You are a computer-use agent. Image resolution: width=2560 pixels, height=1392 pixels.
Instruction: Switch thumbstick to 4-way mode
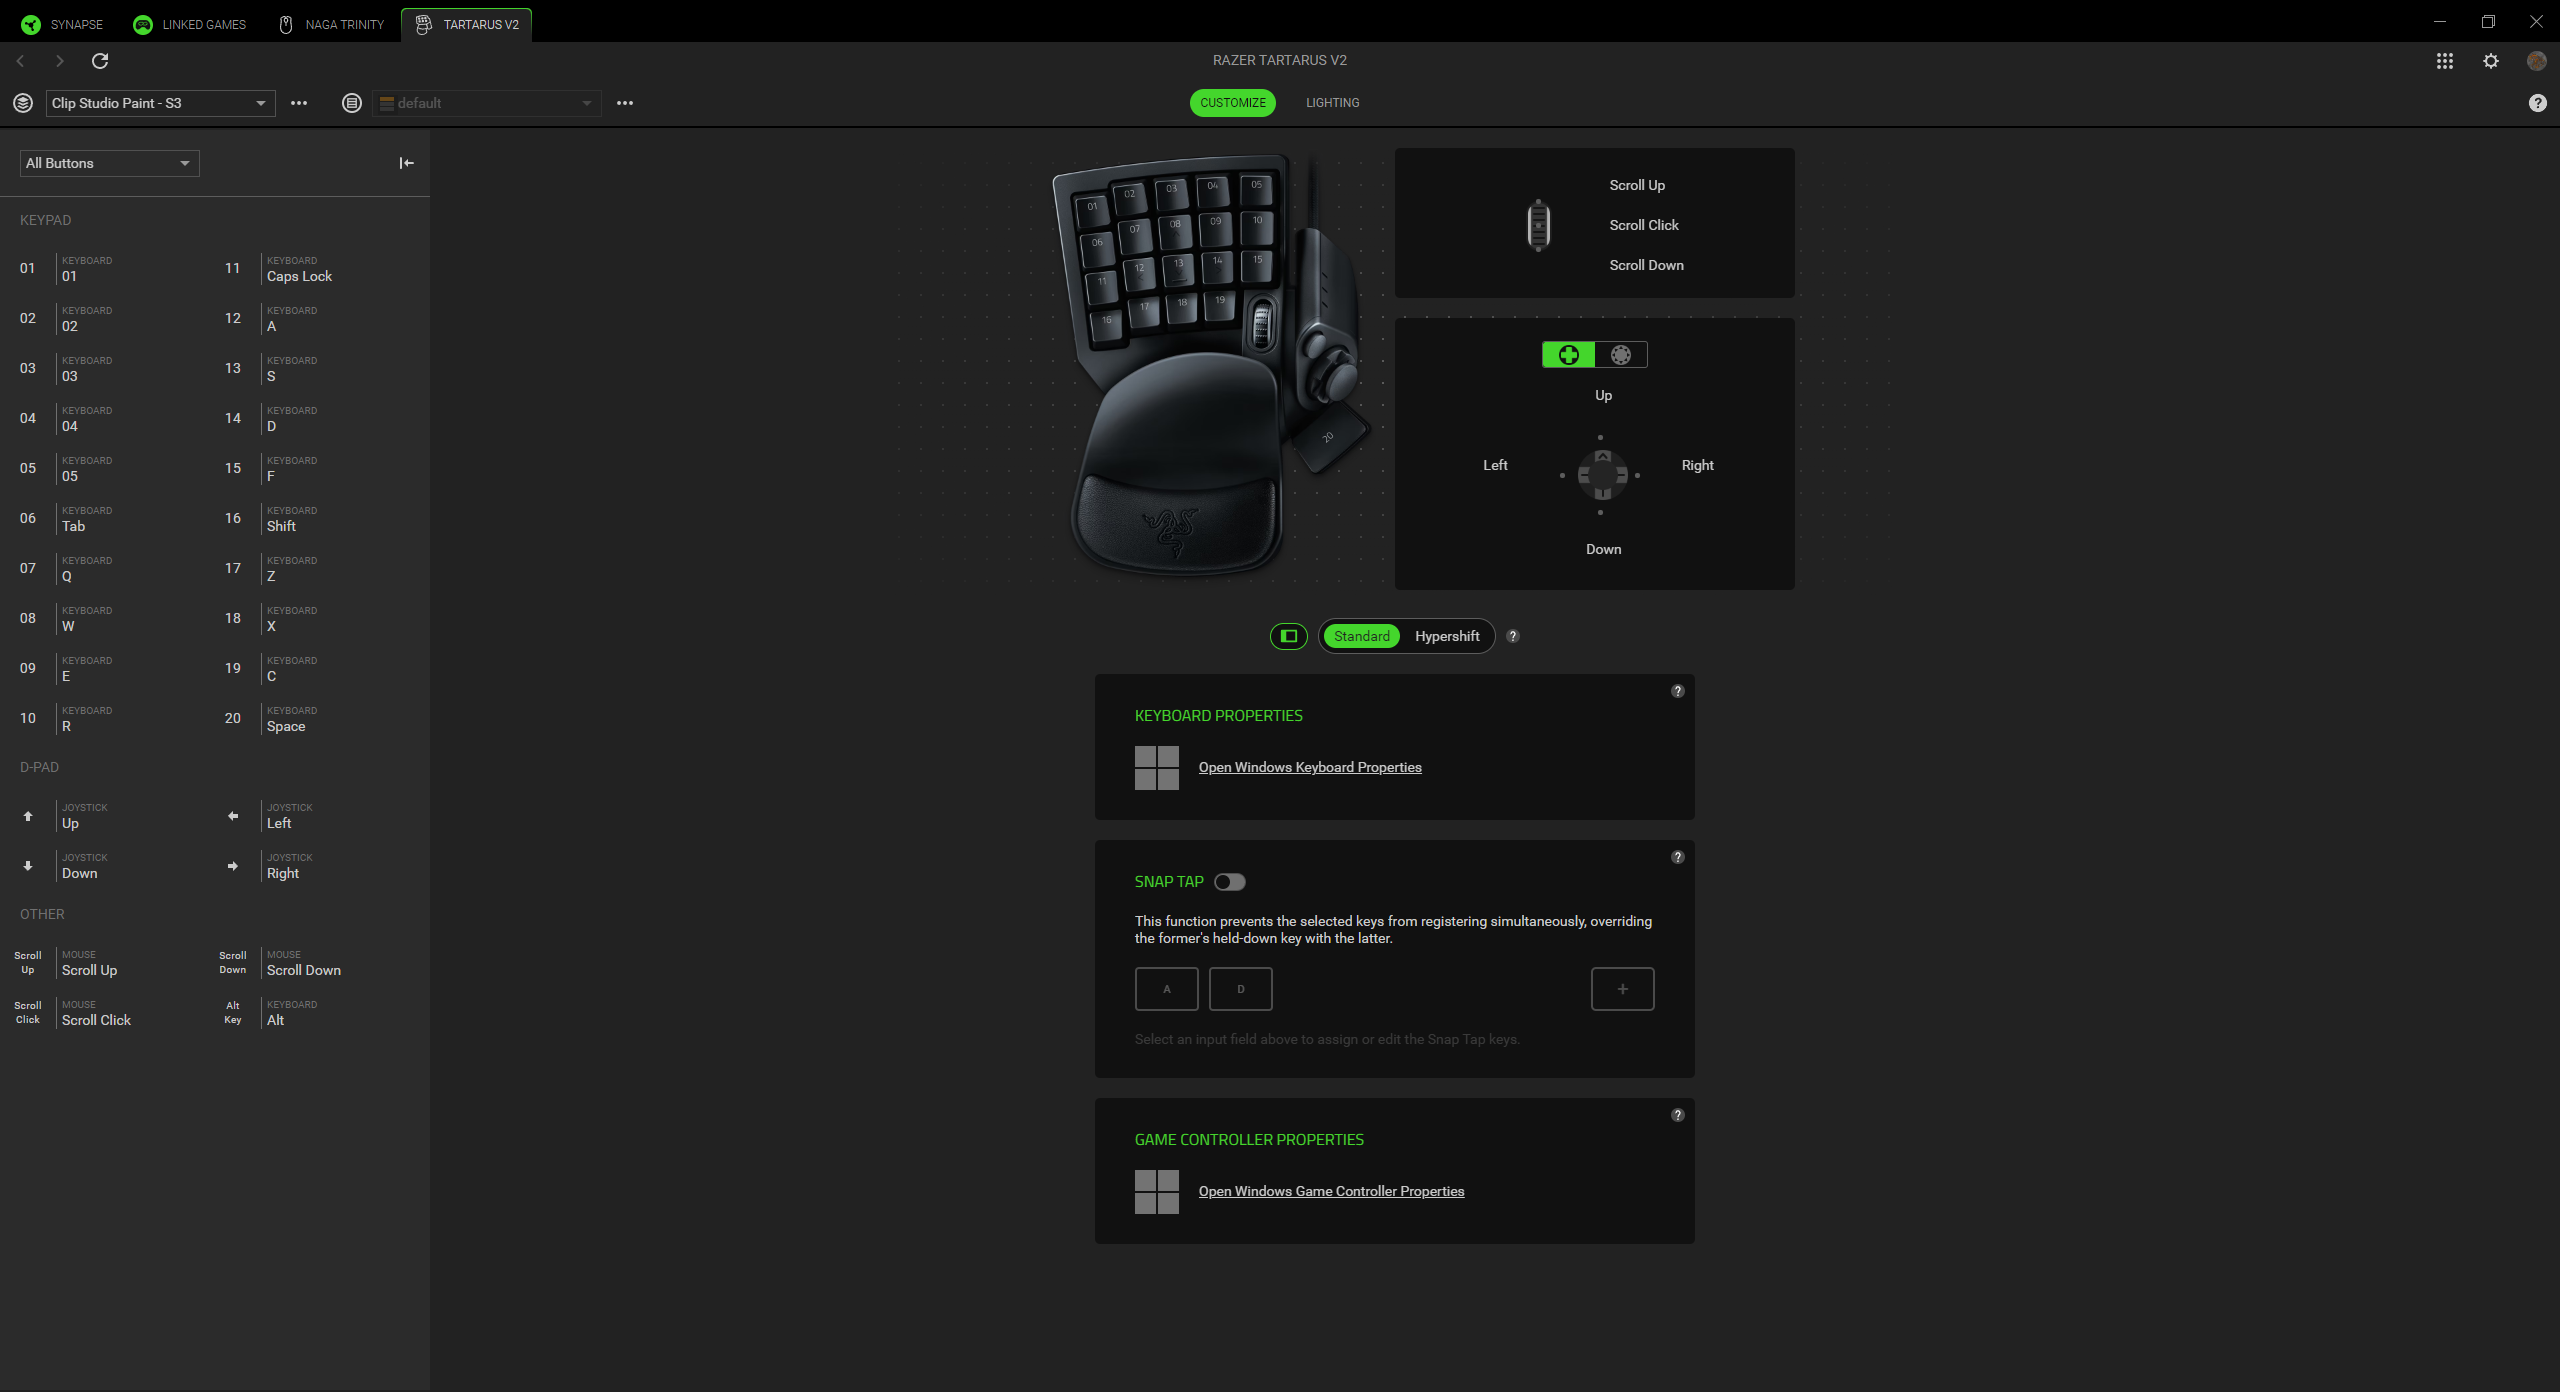pos(1569,355)
